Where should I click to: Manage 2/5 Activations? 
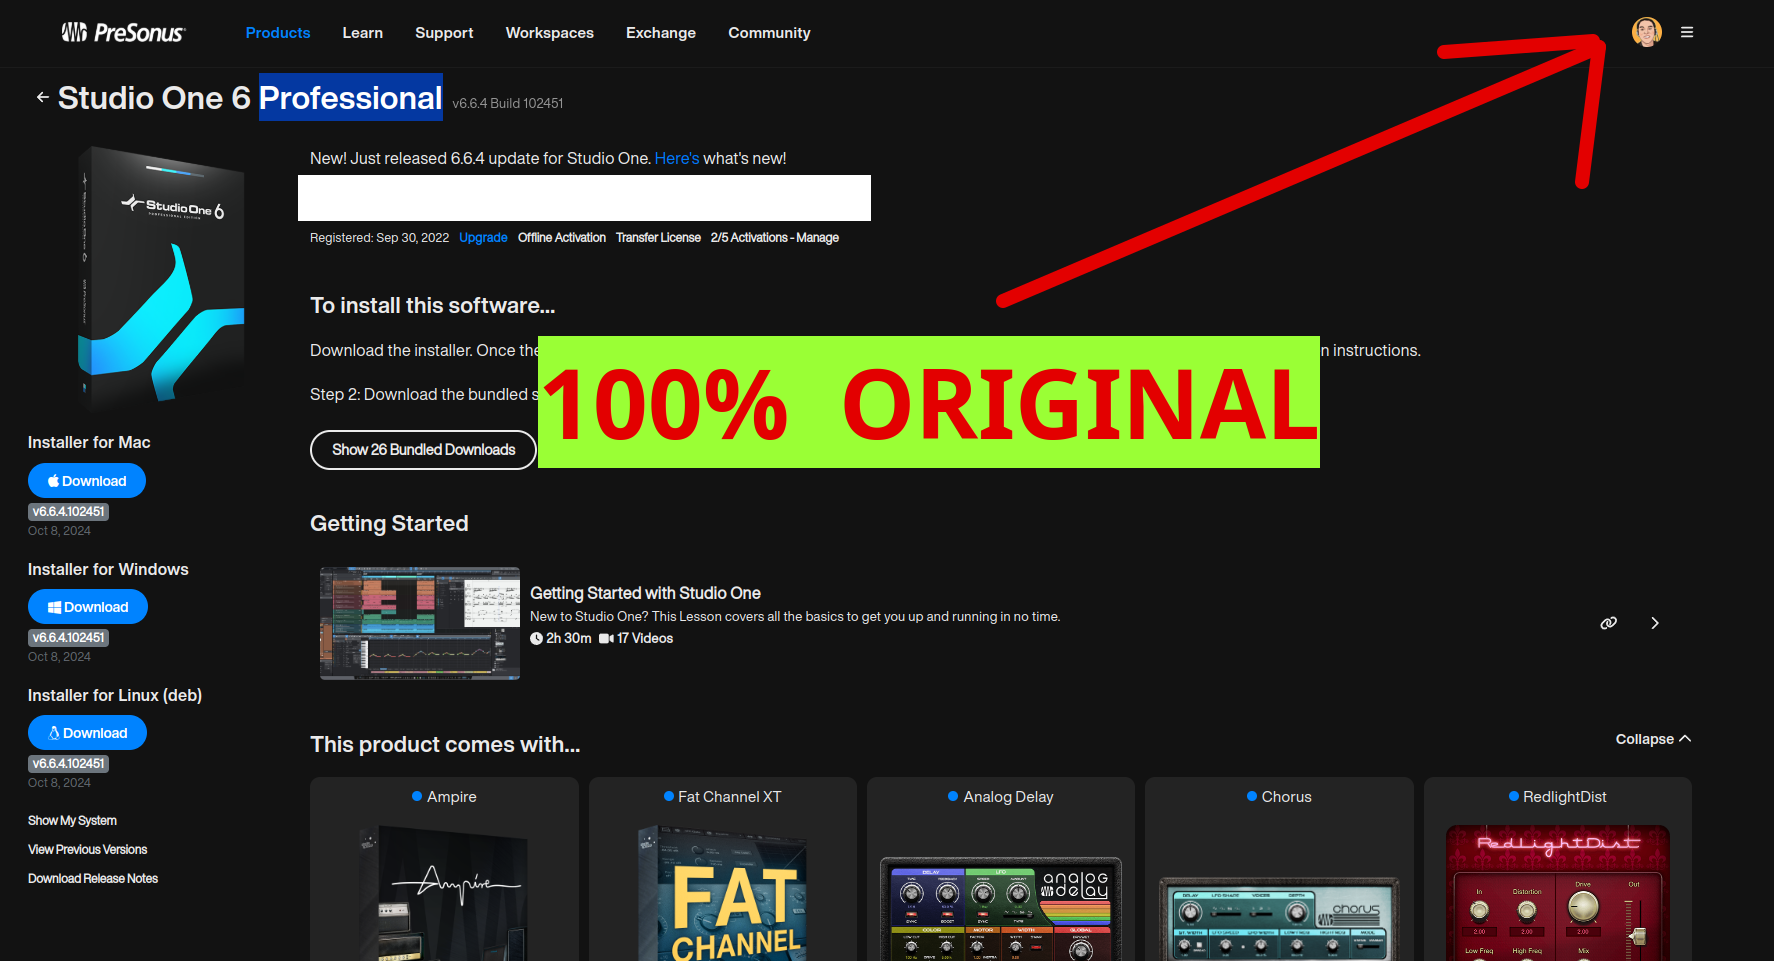pos(775,238)
